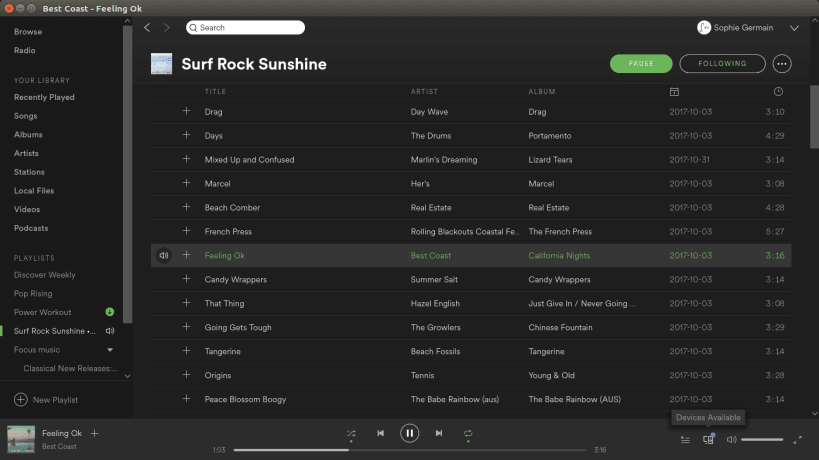Add French Press with plus icon
Image resolution: width=819 pixels, height=460 pixels.
186,231
